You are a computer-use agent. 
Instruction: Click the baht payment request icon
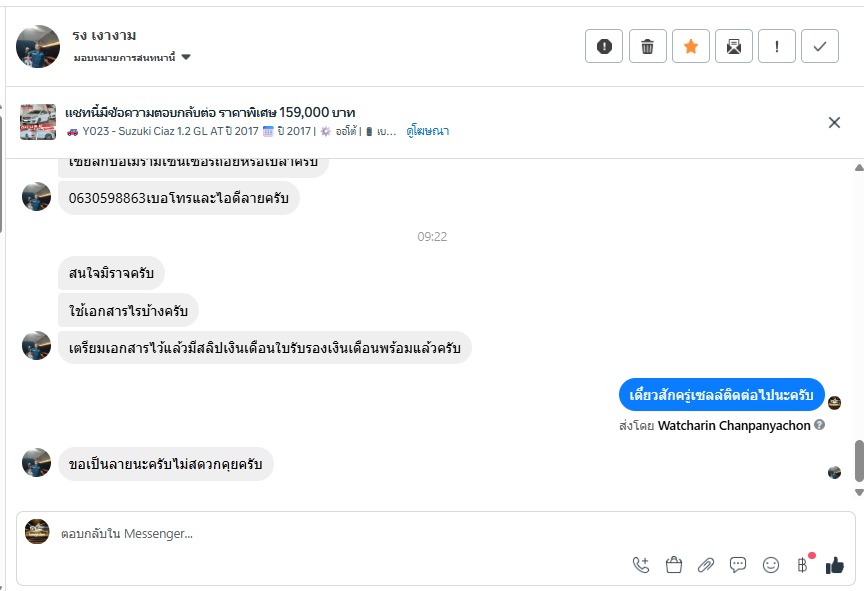[x=802, y=565]
